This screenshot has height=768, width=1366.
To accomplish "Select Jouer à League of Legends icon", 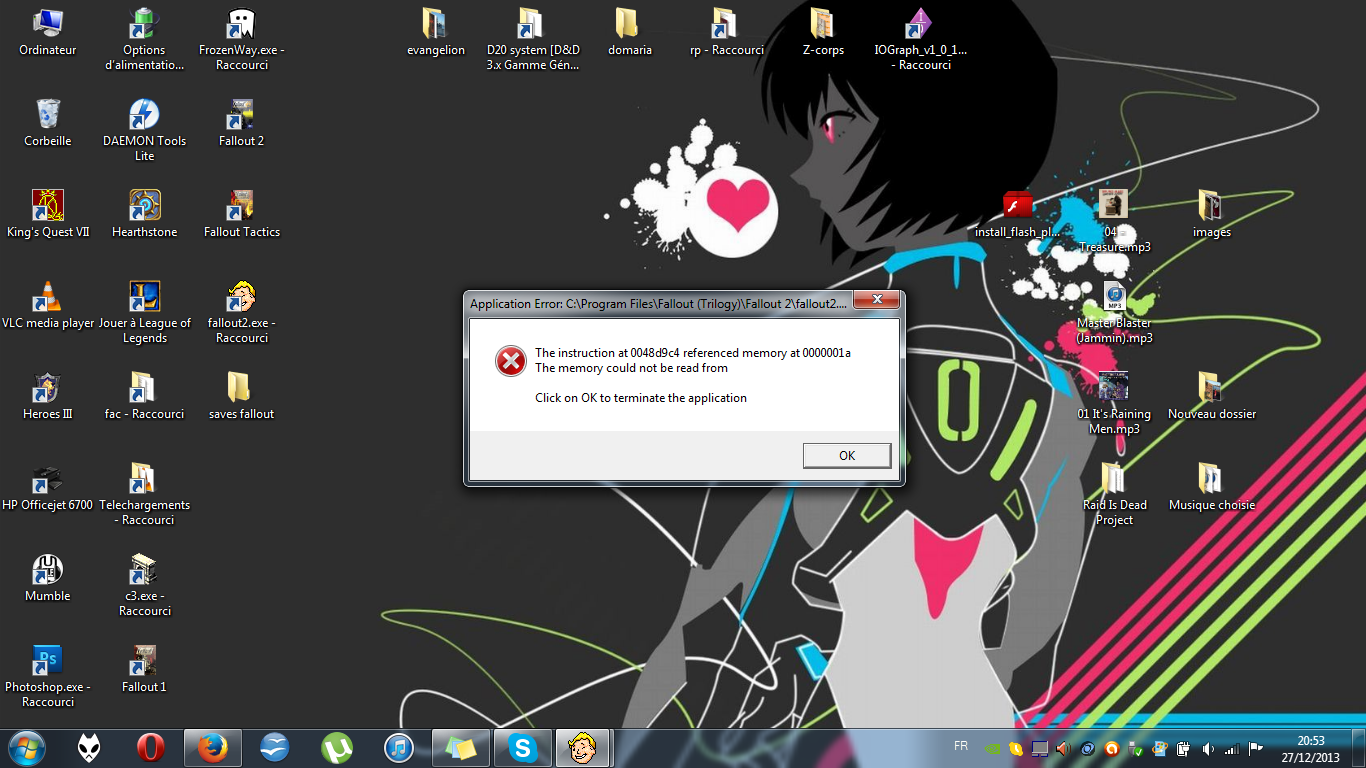I will click(x=145, y=311).
